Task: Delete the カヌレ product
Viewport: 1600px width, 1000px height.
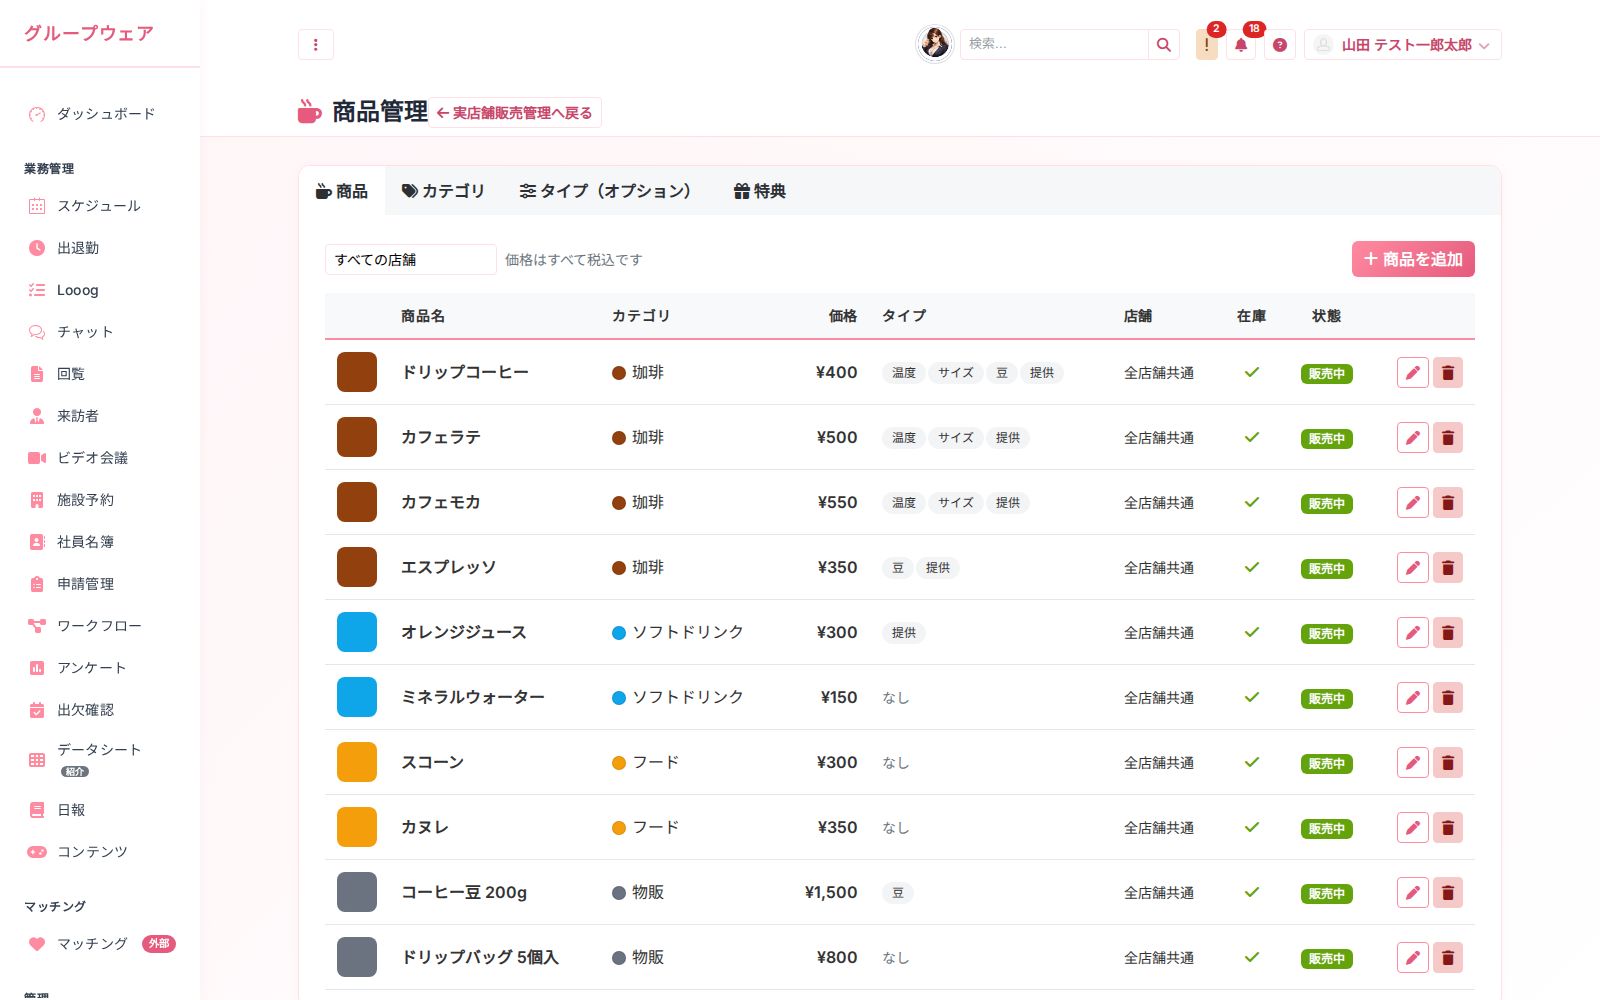Action: point(1447,828)
